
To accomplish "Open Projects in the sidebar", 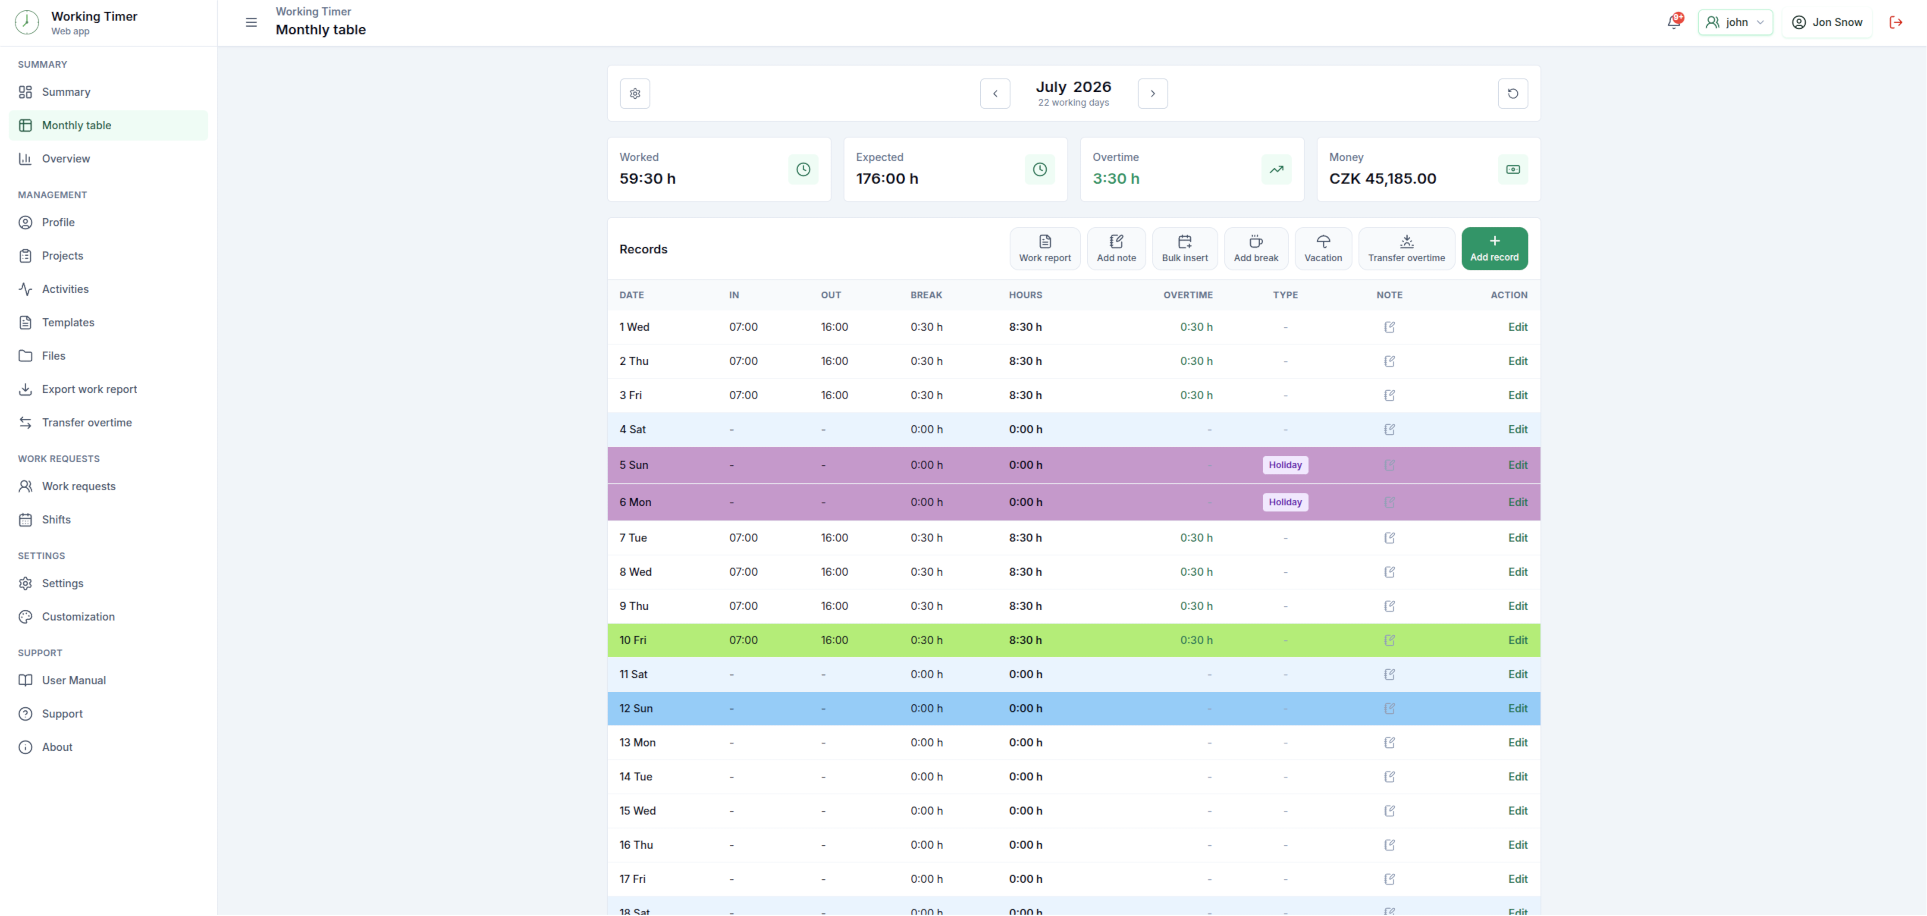I will point(108,256).
